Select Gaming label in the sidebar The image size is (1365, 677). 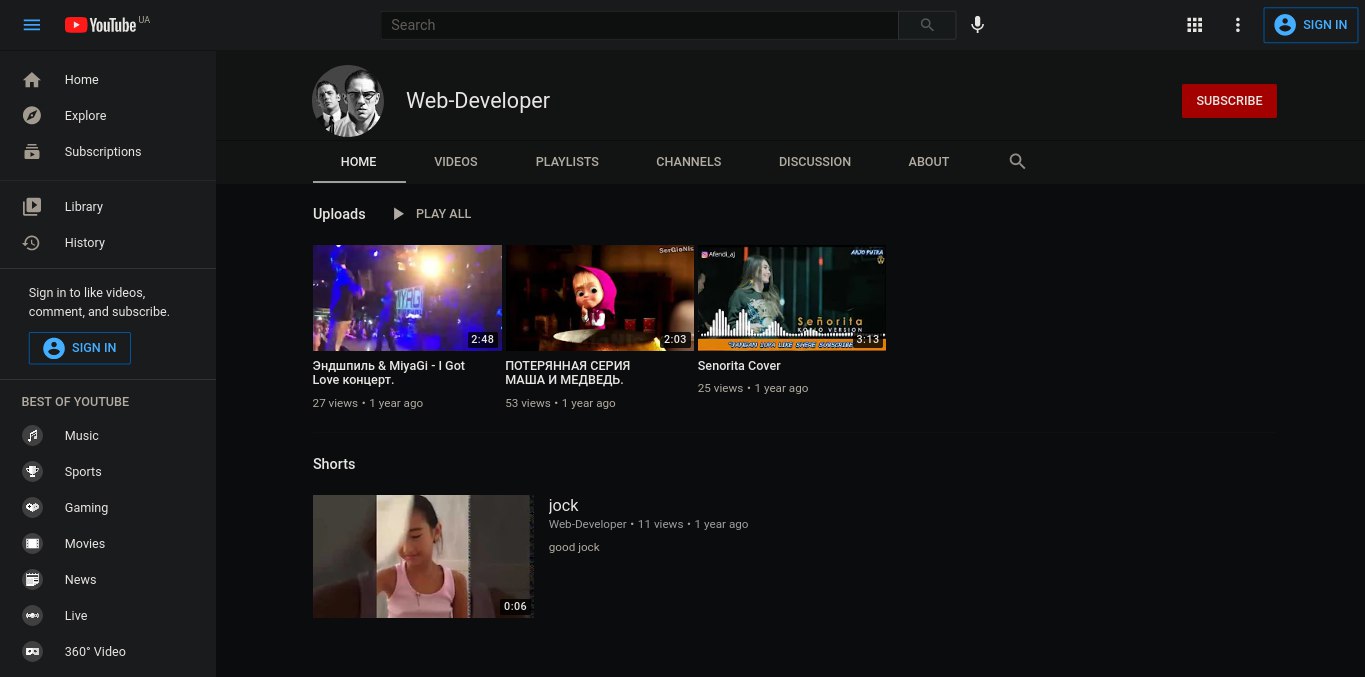(86, 508)
